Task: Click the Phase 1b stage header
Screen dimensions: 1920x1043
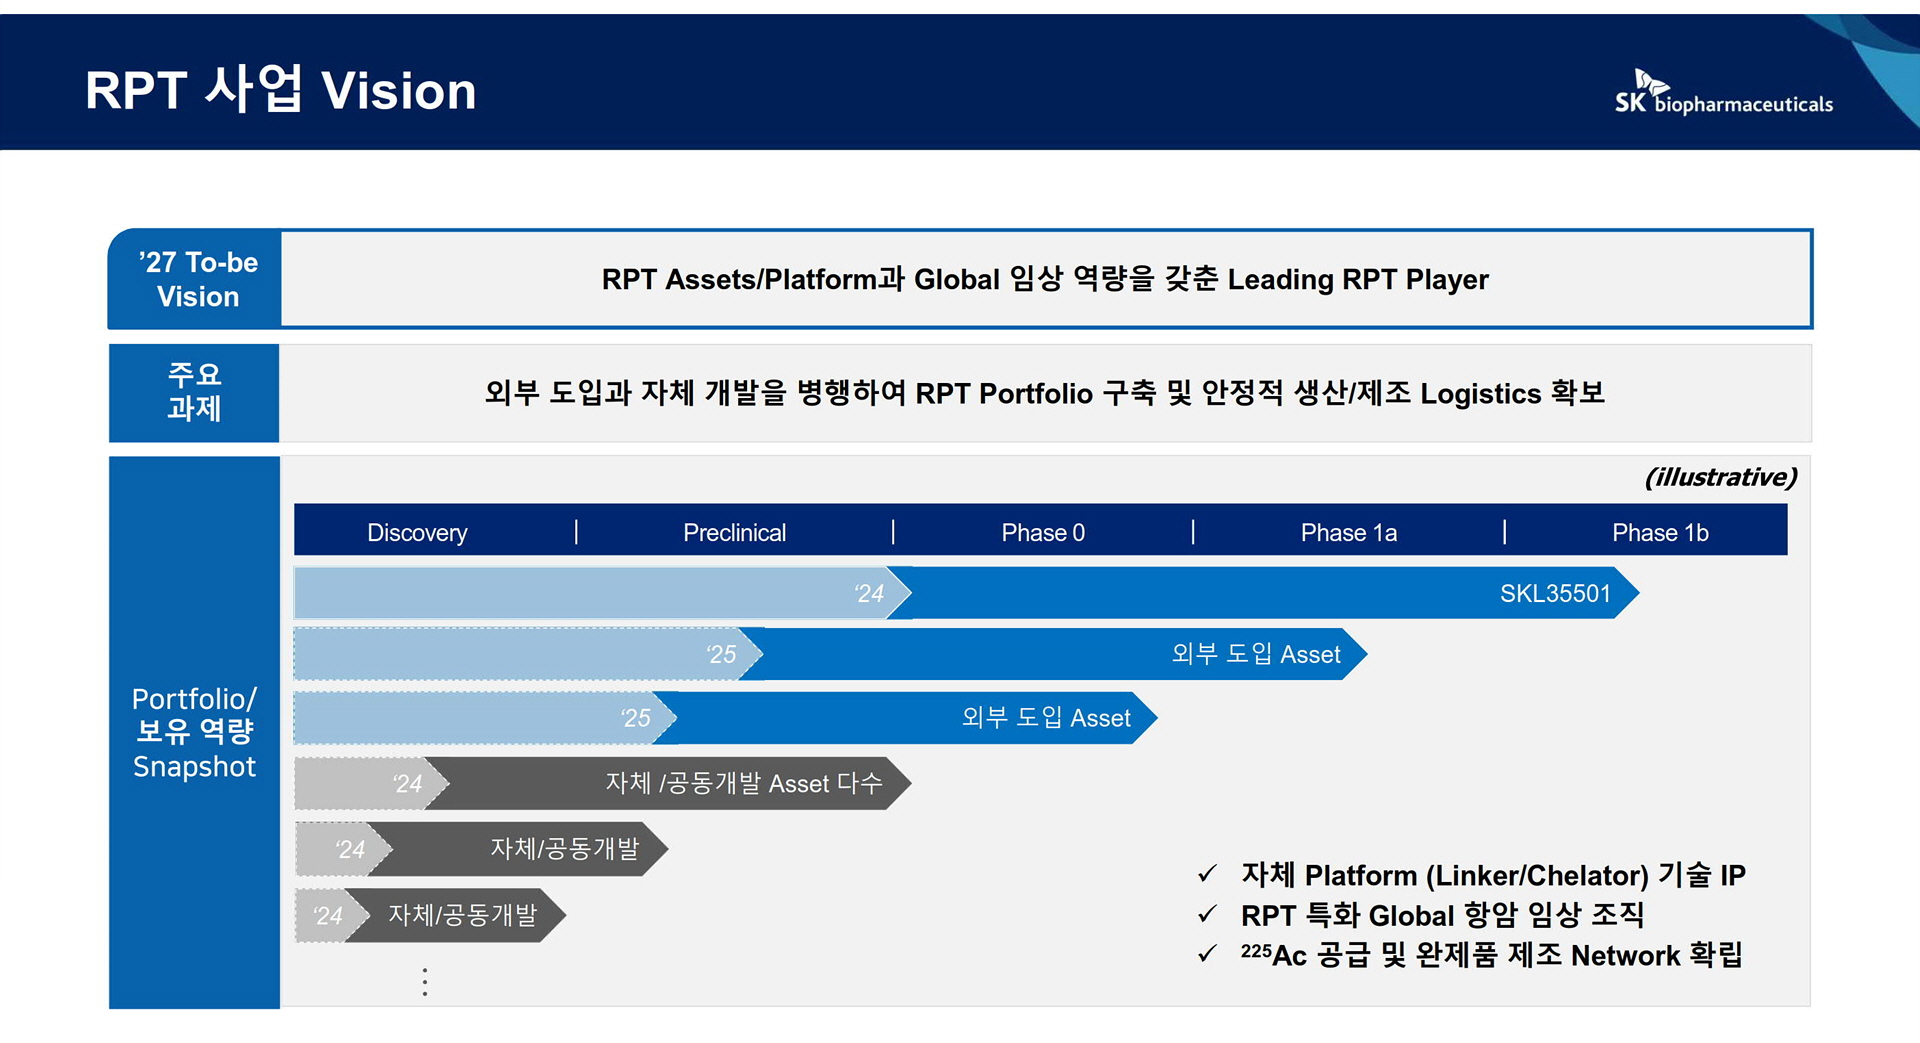Action: [x=1660, y=532]
